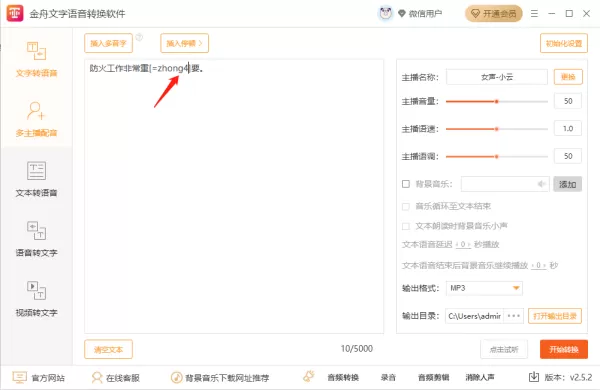Viewport: 600px width, 390px height.
Task: Adjust the 主播语调 slider
Action: point(497,157)
